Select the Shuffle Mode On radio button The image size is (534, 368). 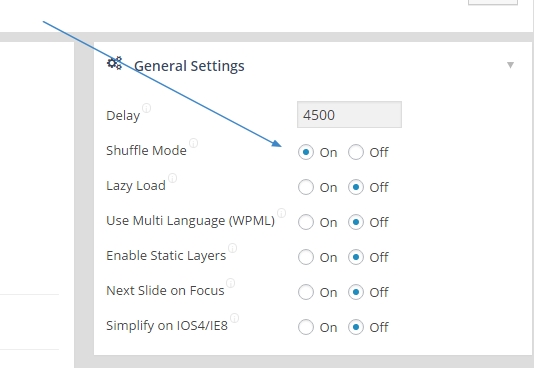(x=305, y=152)
